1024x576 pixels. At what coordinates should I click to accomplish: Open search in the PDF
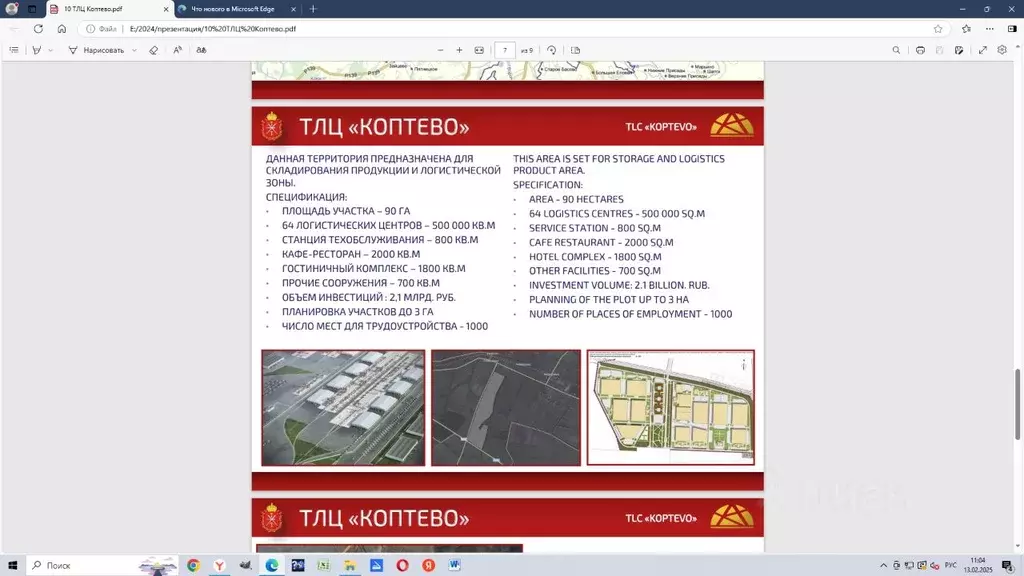896,50
